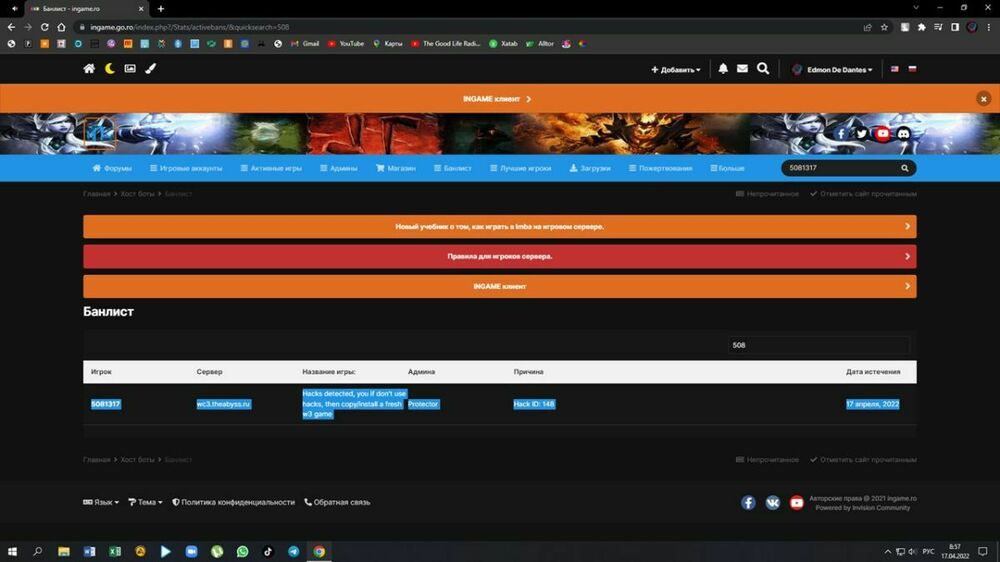Click the magnifier icon in top bar
Screen dimensions: 1000x562
[x=763, y=69]
